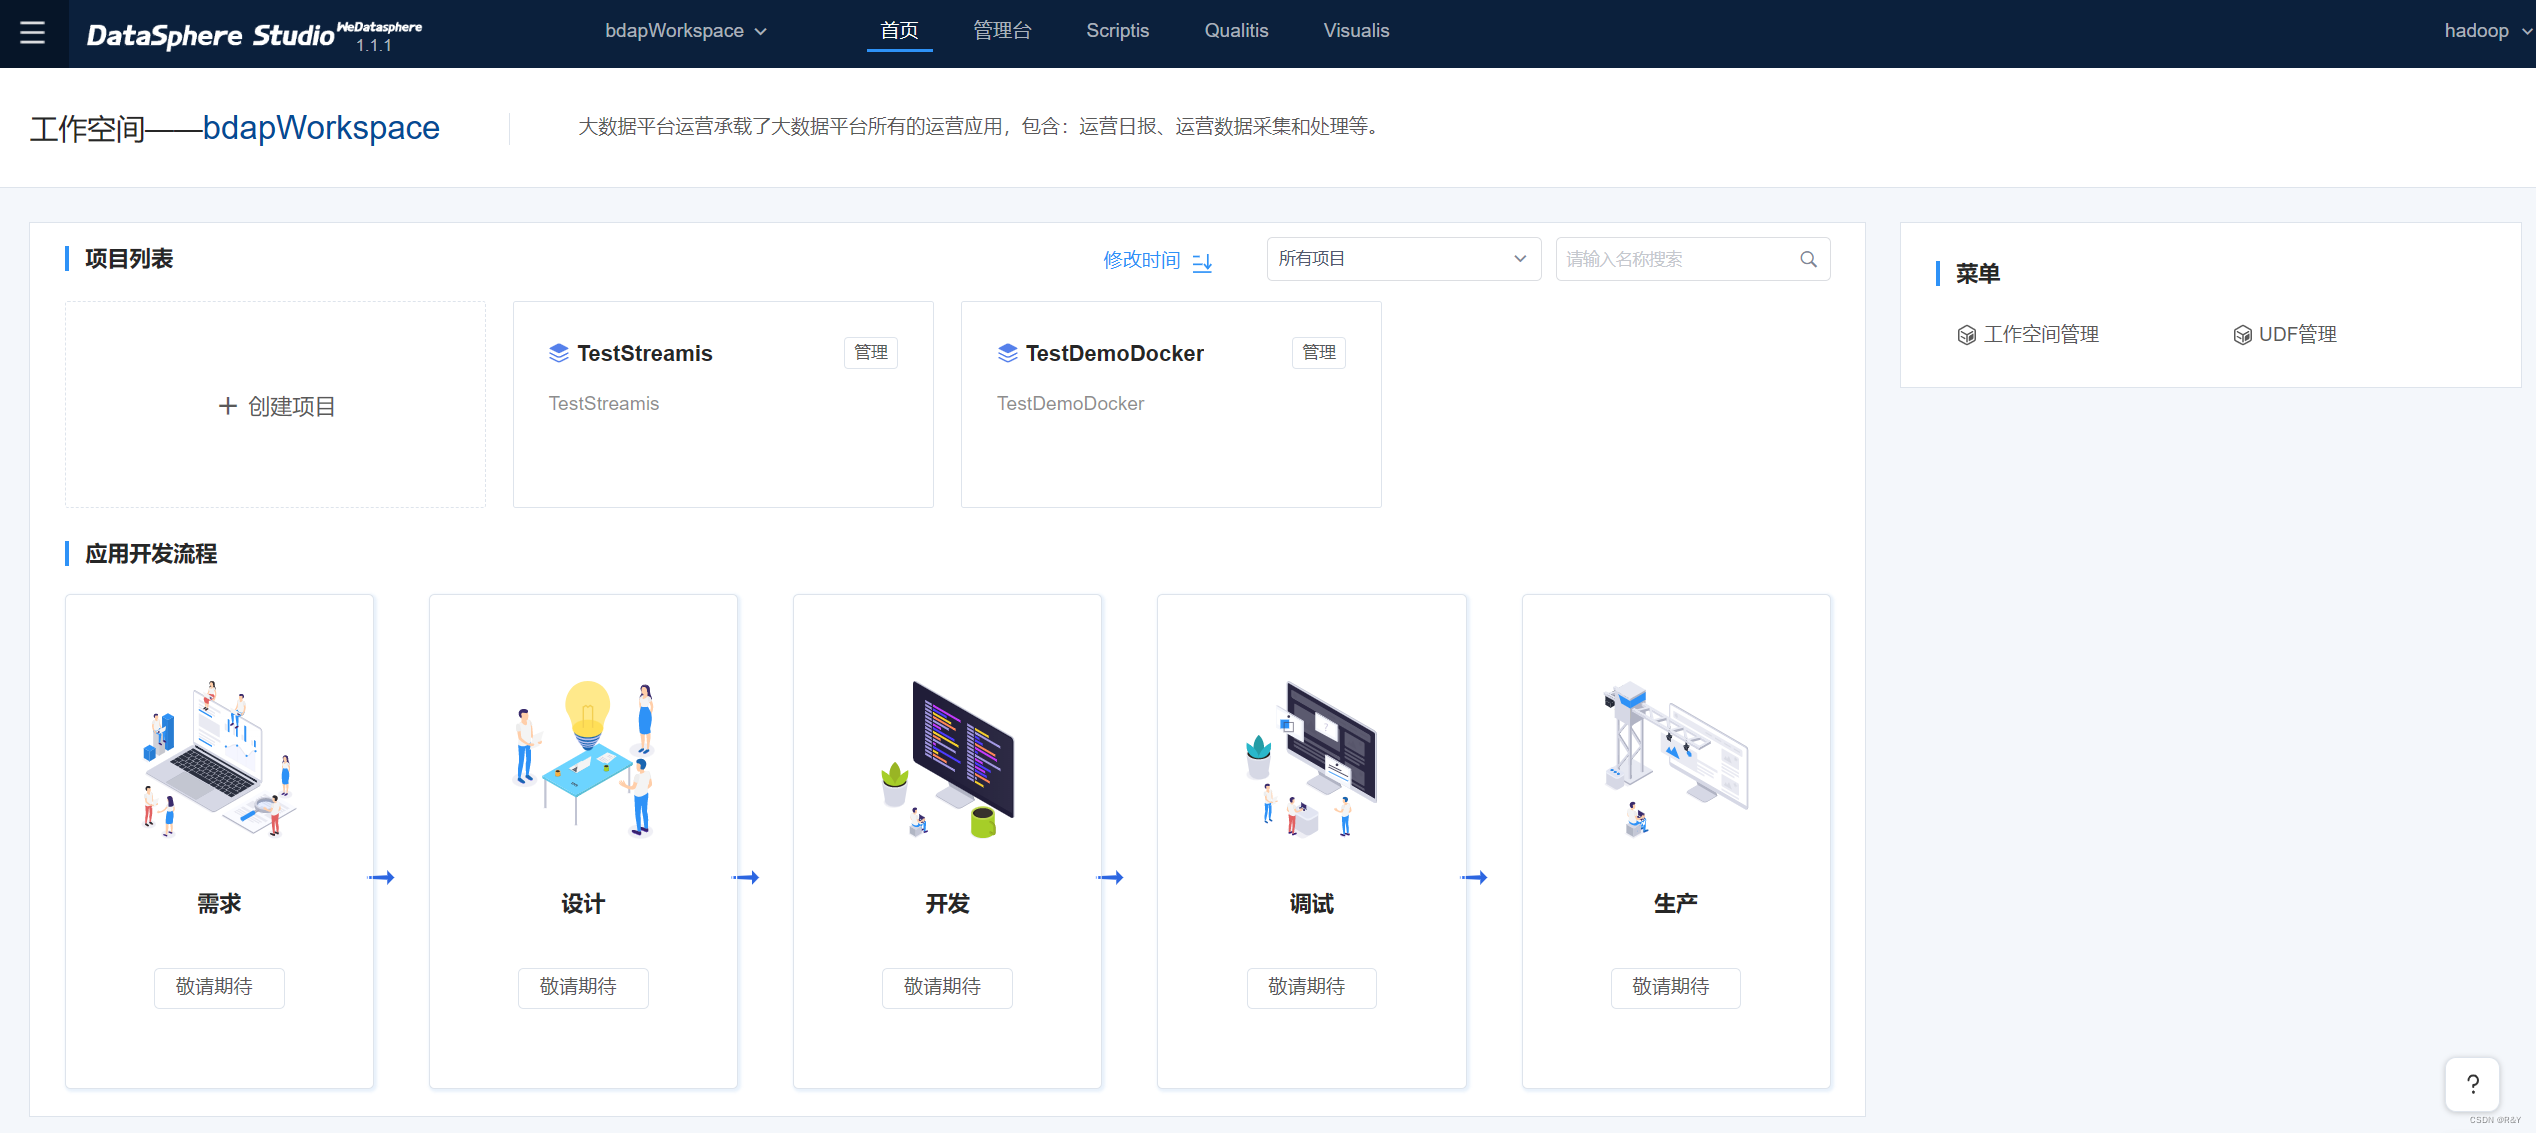
Task: Click the plus icon for 创建项目
Action: [228, 406]
